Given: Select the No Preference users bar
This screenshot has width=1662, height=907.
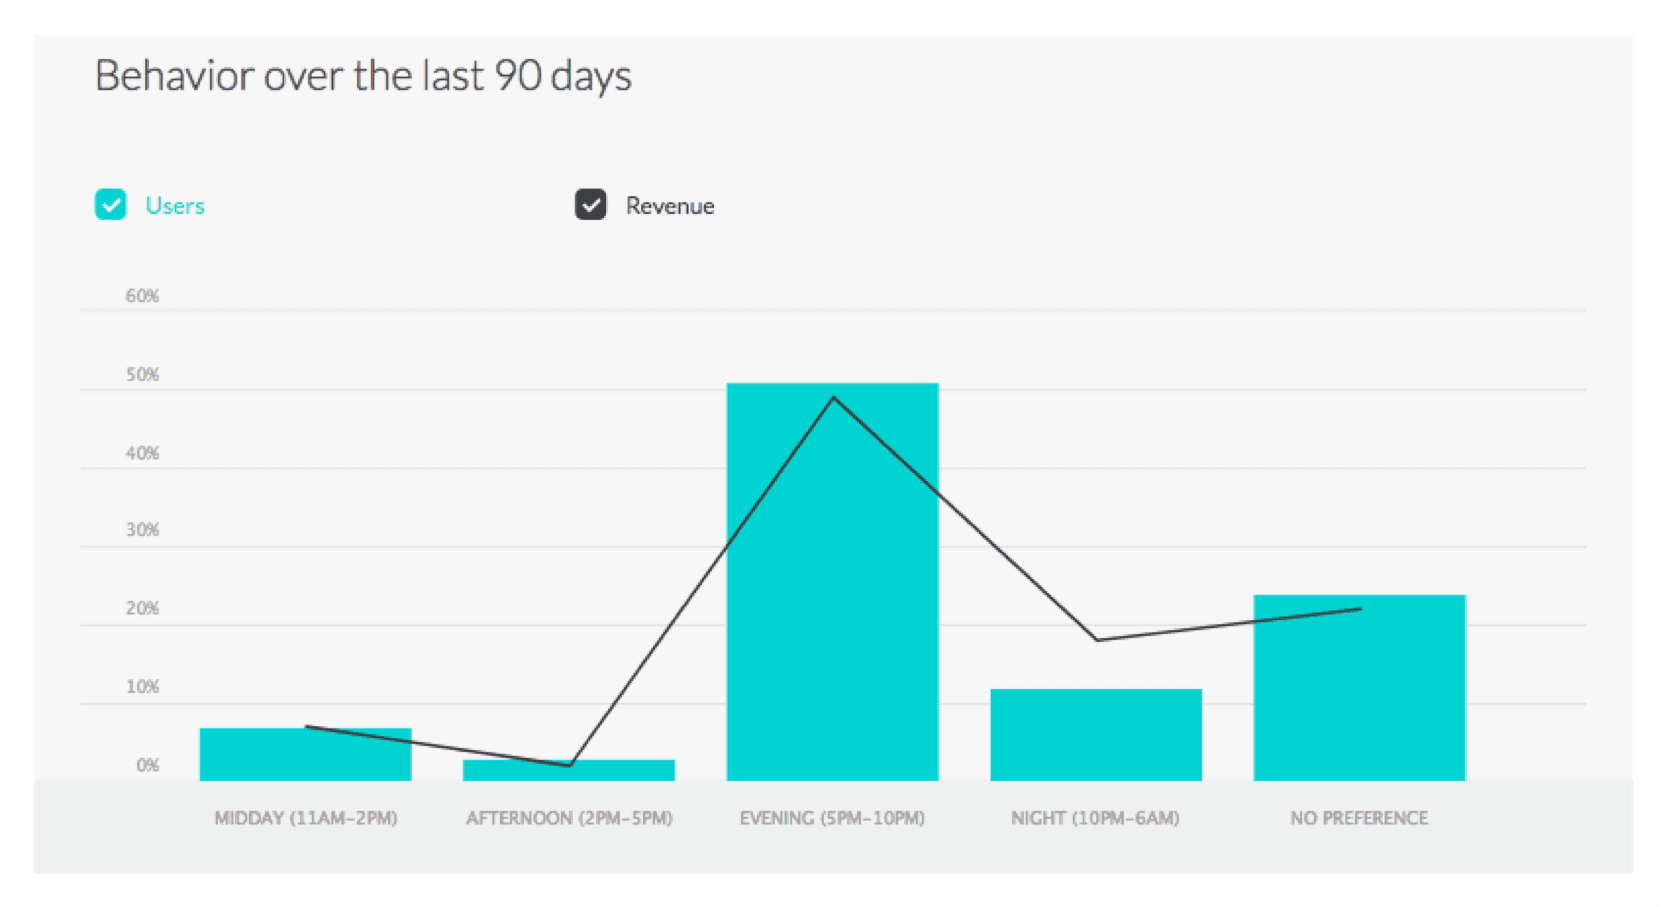Looking at the screenshot, I should click(x=1360, y=688).
